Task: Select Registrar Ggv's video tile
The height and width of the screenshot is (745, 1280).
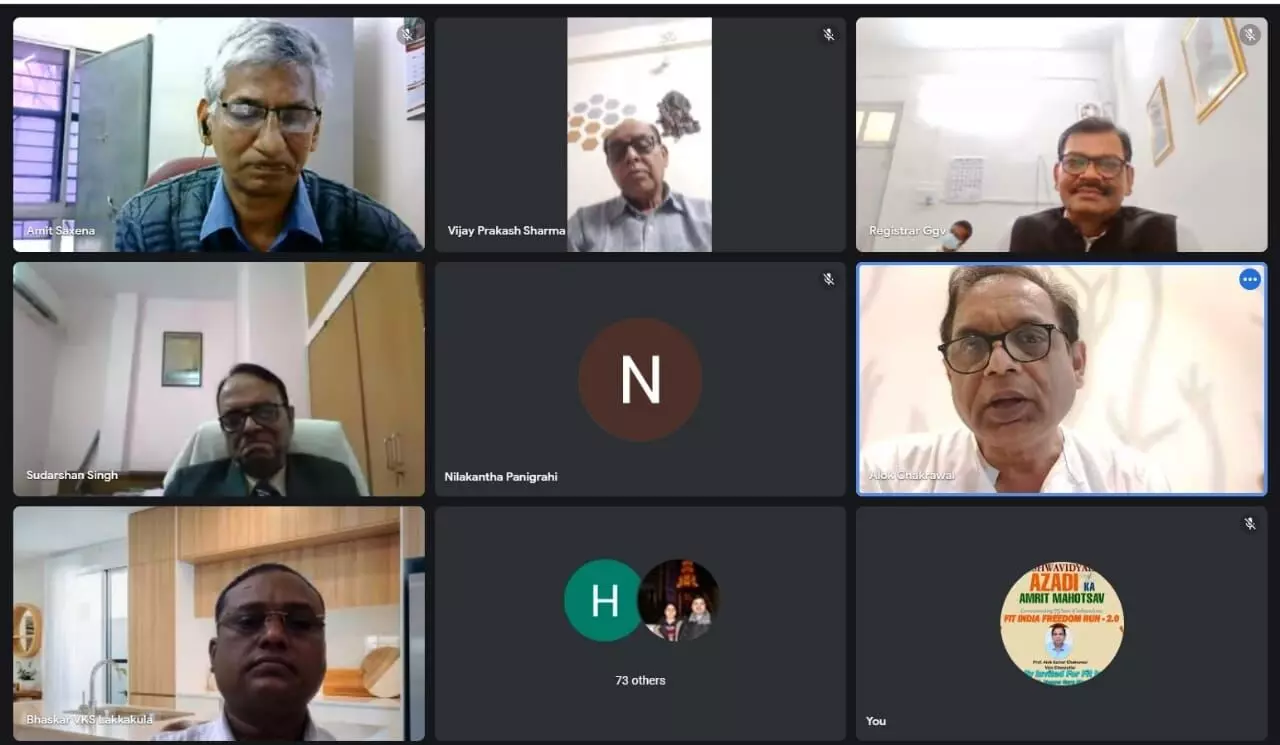Action: coord(1062,134)
